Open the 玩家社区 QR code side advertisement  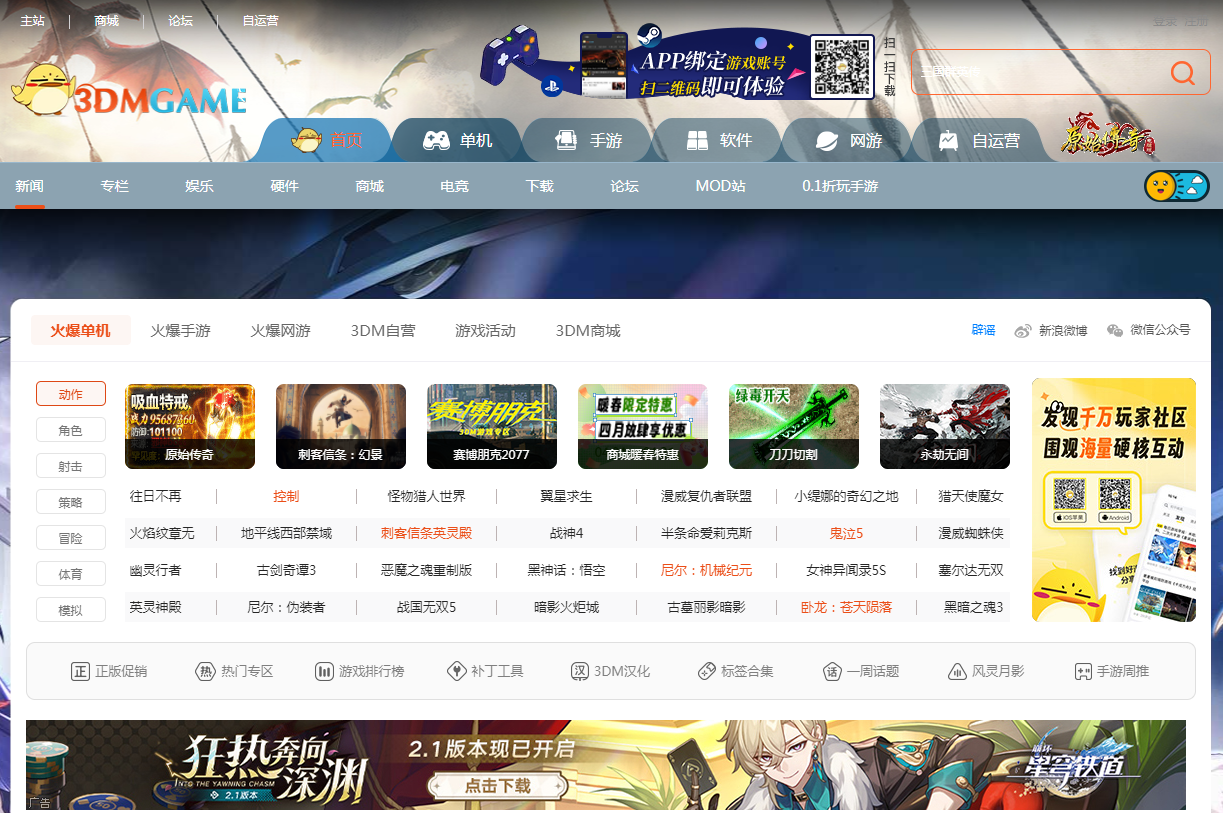point(1114,500)
